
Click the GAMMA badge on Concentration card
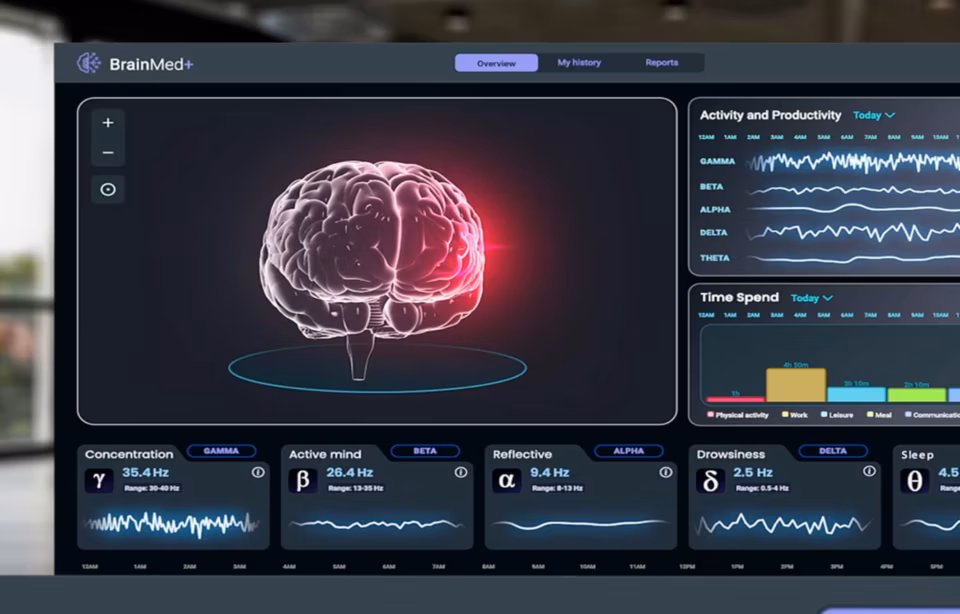click(x=221, y=451)
